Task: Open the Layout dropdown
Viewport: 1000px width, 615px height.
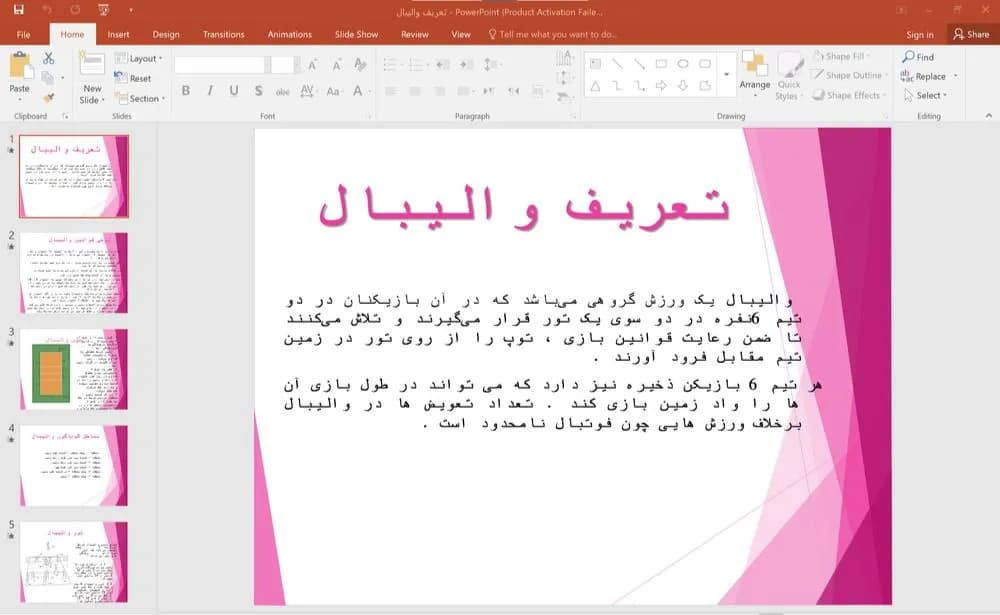Action: (138, 58)
